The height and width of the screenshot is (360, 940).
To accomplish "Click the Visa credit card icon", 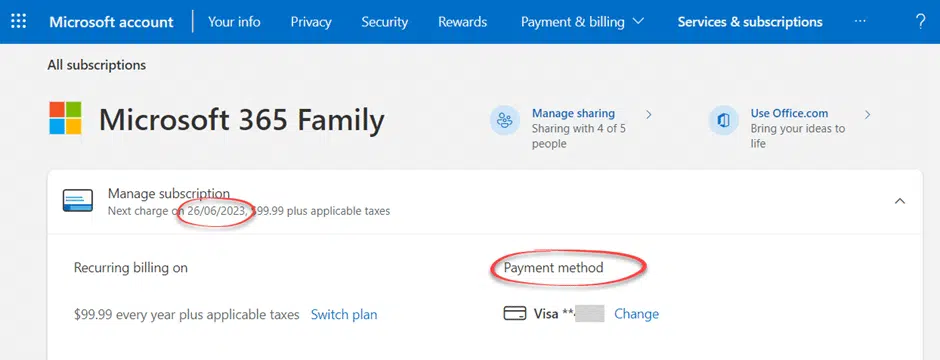I will click(x=515, y=313).
